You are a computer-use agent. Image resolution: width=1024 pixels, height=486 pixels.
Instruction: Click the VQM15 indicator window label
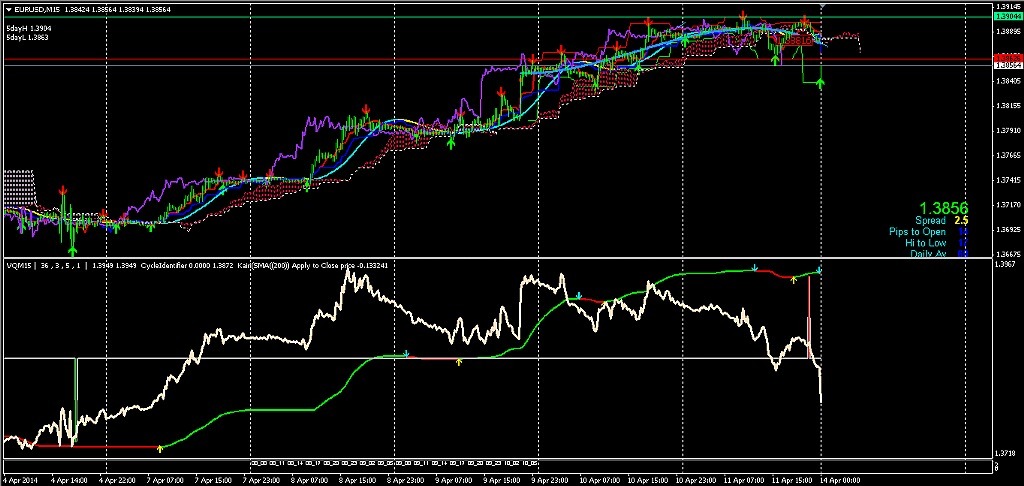click(20, 265)
